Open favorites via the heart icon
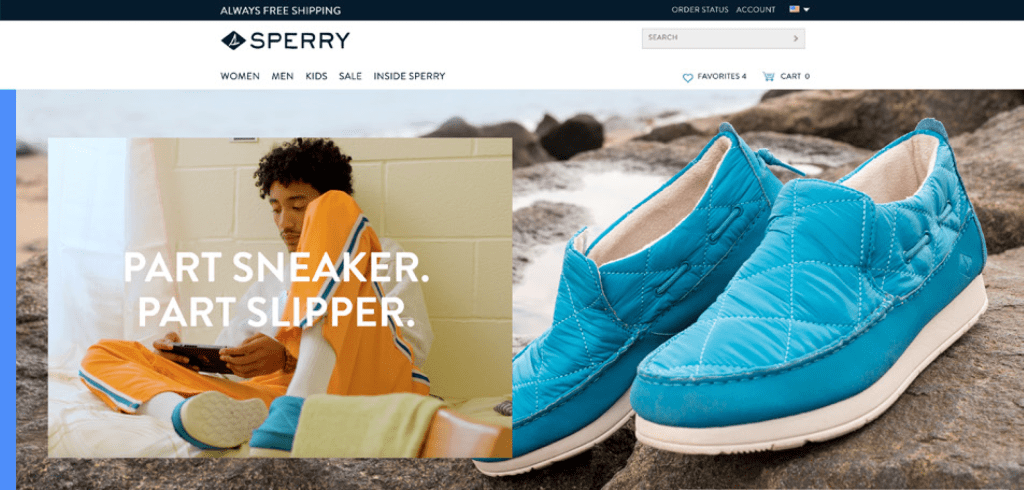 (688, 77)
